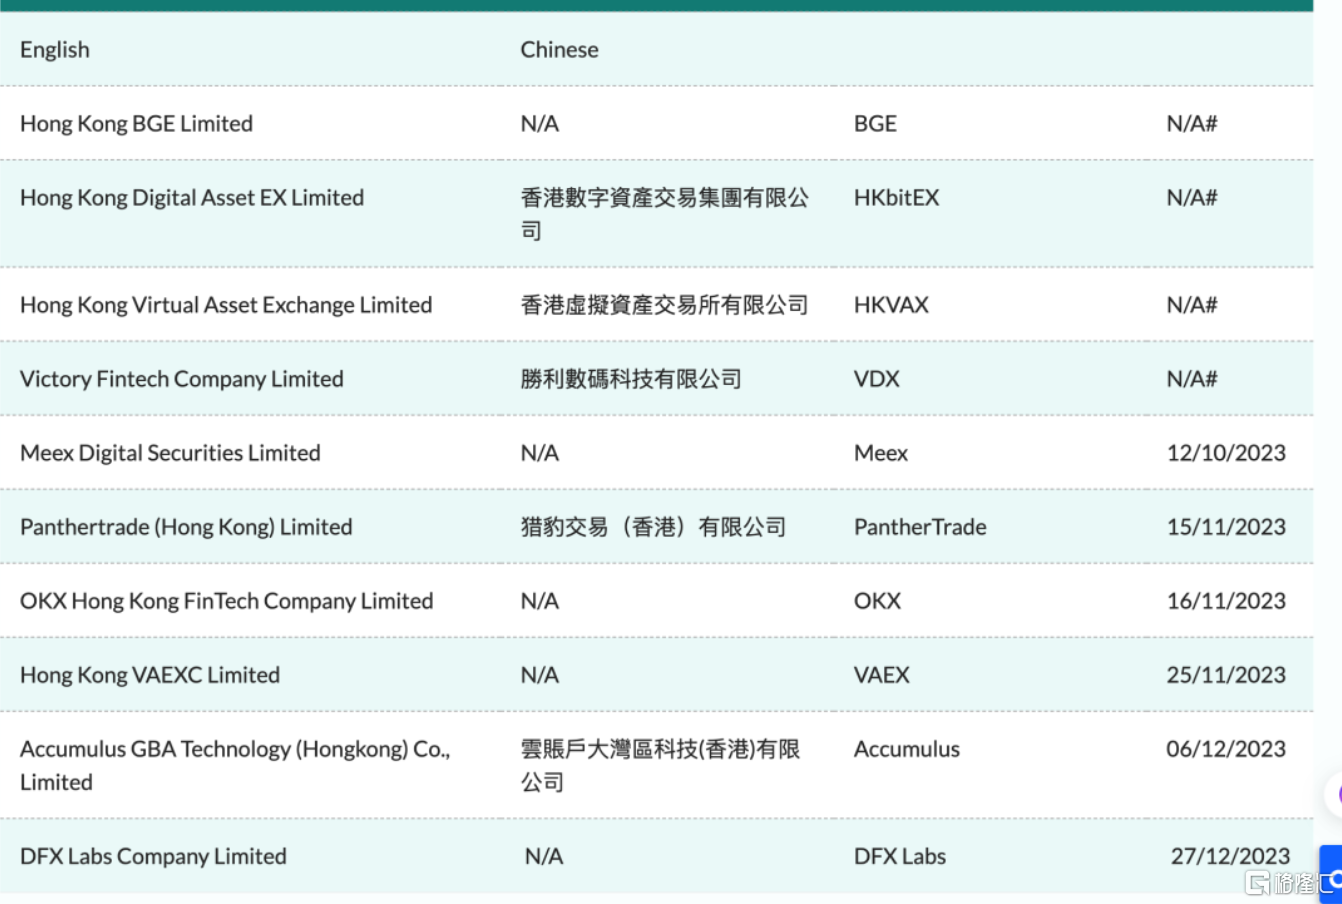
Task: Select Hong Kong Digital Asset EX Limited
Action: 192,198
